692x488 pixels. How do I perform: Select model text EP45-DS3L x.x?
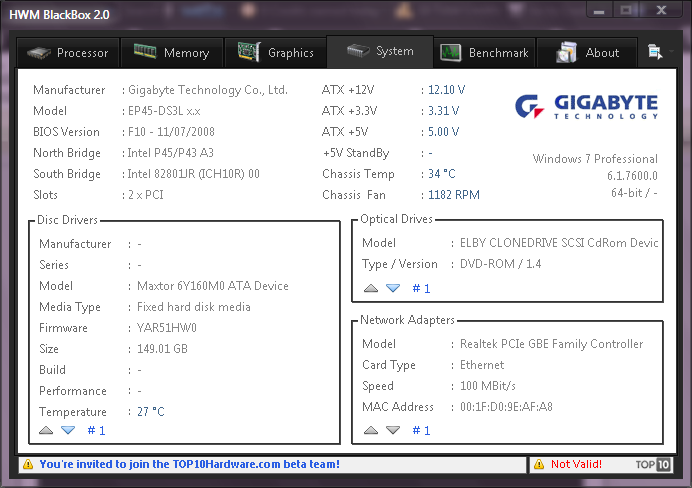[x=164, y=111]
